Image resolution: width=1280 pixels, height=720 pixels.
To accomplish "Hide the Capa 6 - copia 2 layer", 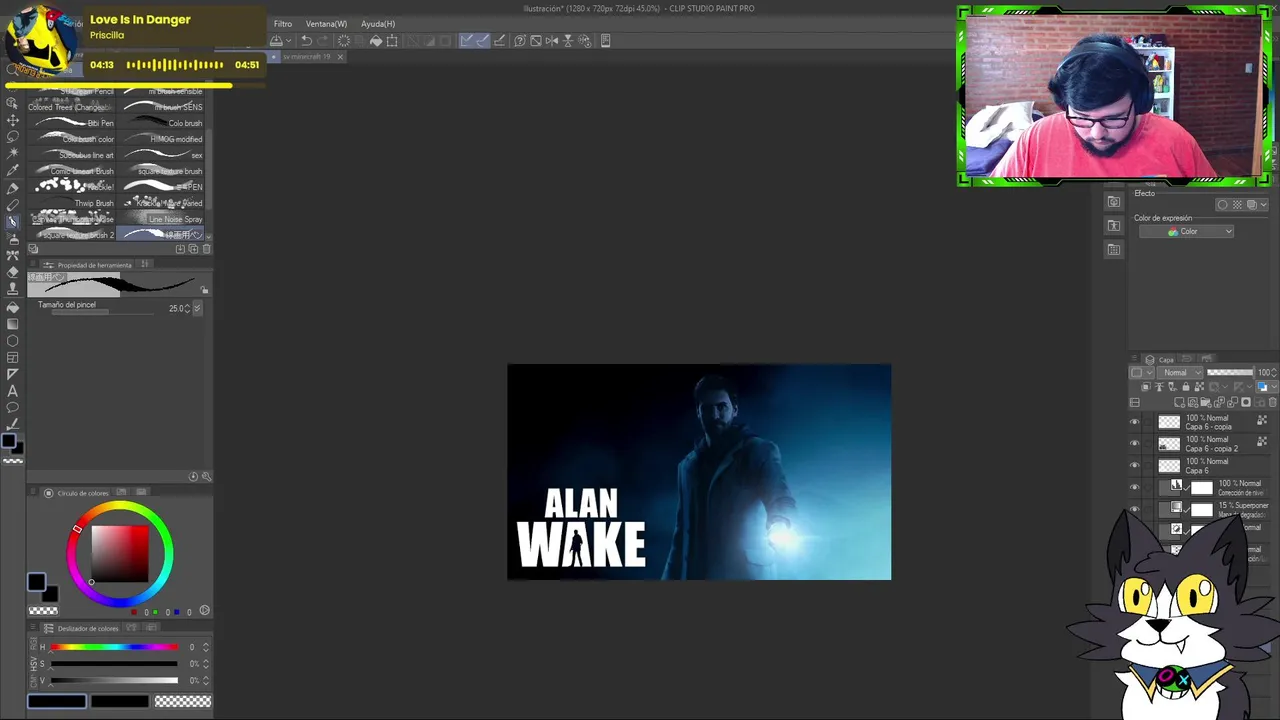I will [x=1134, y=444].
